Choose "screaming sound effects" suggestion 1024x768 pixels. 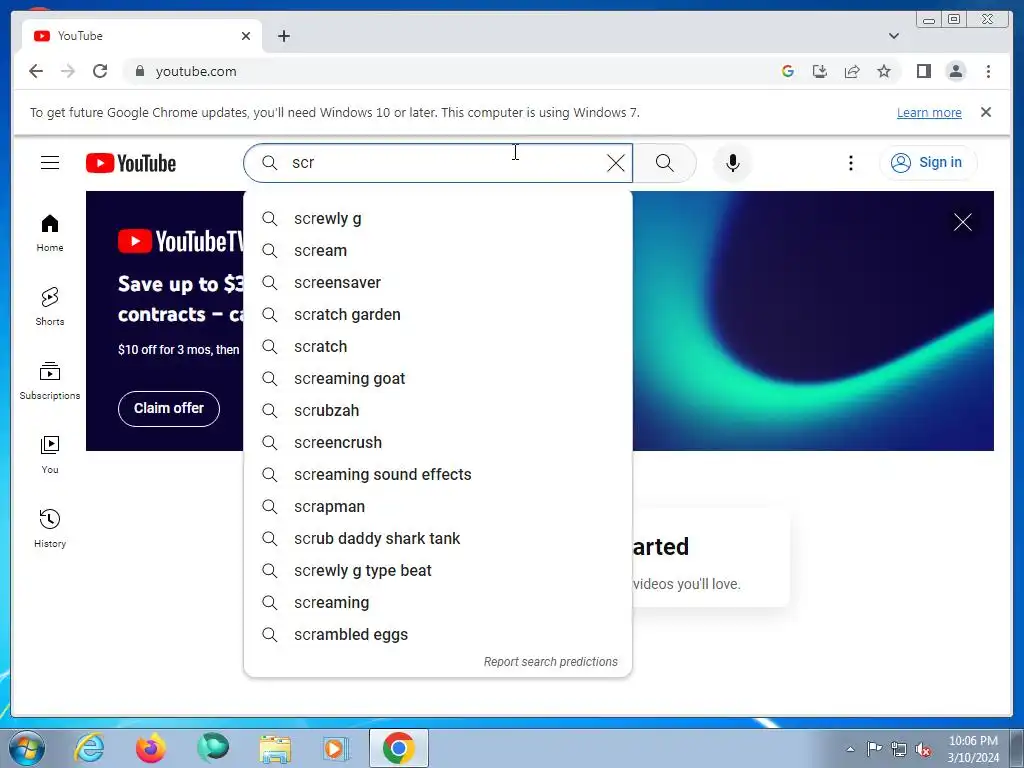click(438, 475)
